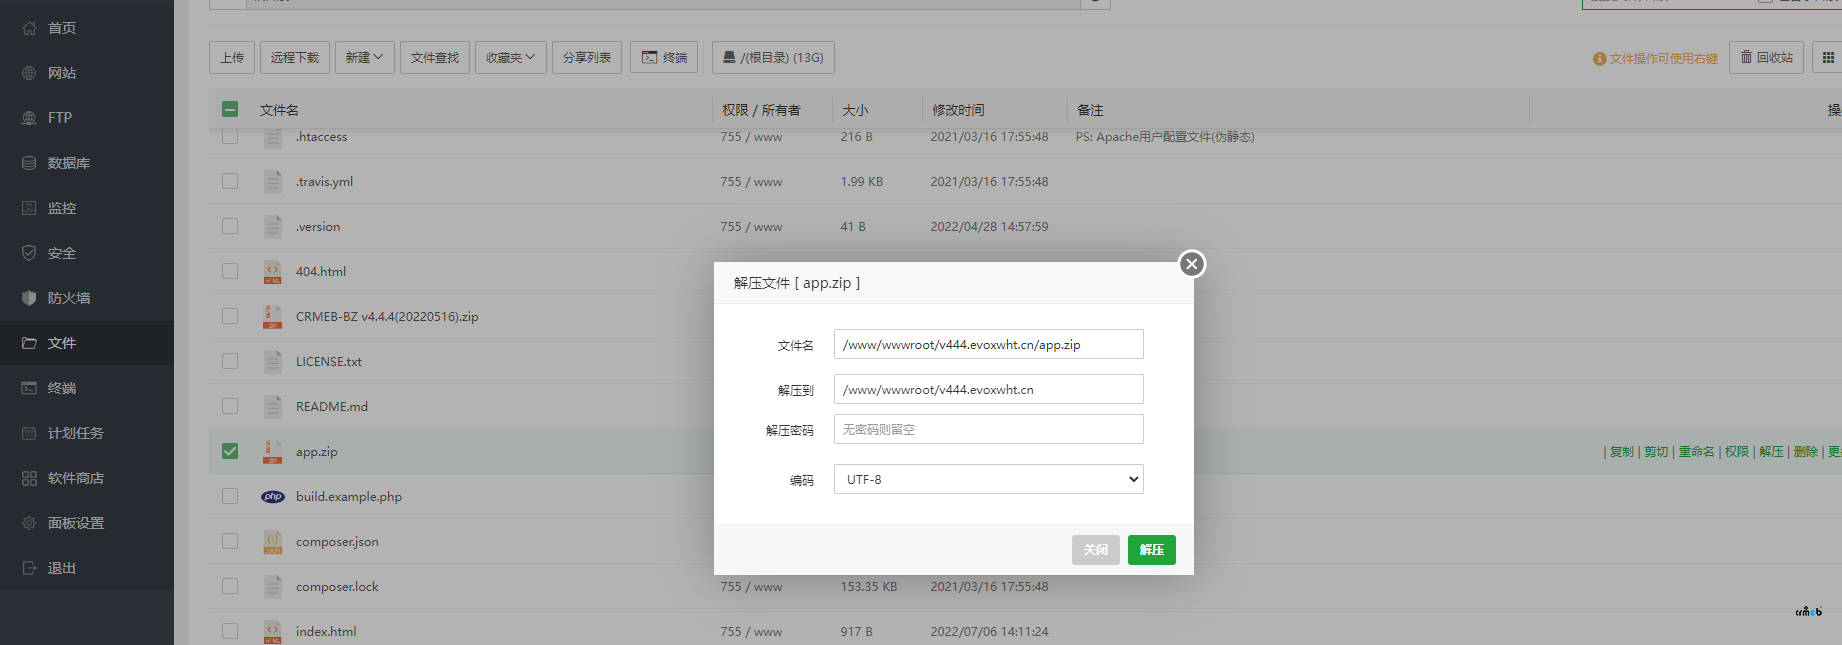Click the 上传 upload button
1842x645 pixels.
pos(232,58)
